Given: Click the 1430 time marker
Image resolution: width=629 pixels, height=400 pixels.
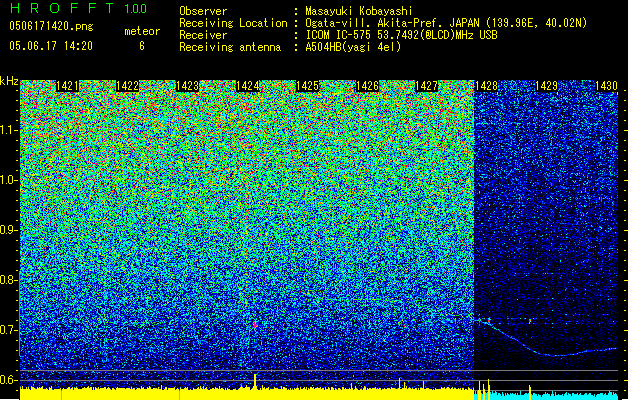Looking at the screenshot, I should tap(606, 86).
